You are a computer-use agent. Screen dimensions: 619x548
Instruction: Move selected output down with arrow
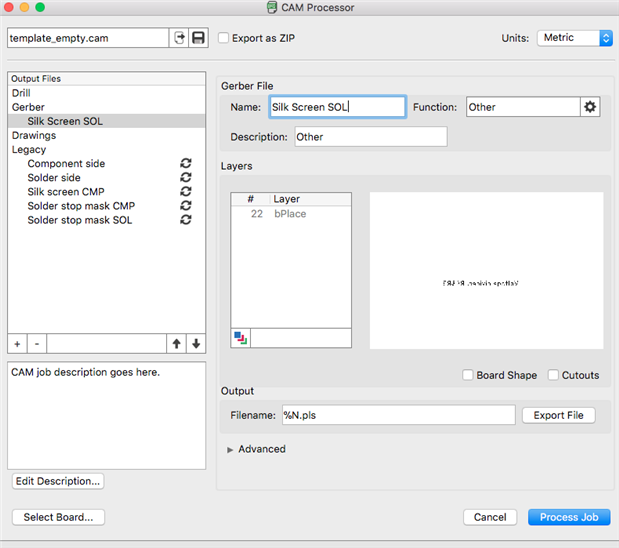(196, 344)
